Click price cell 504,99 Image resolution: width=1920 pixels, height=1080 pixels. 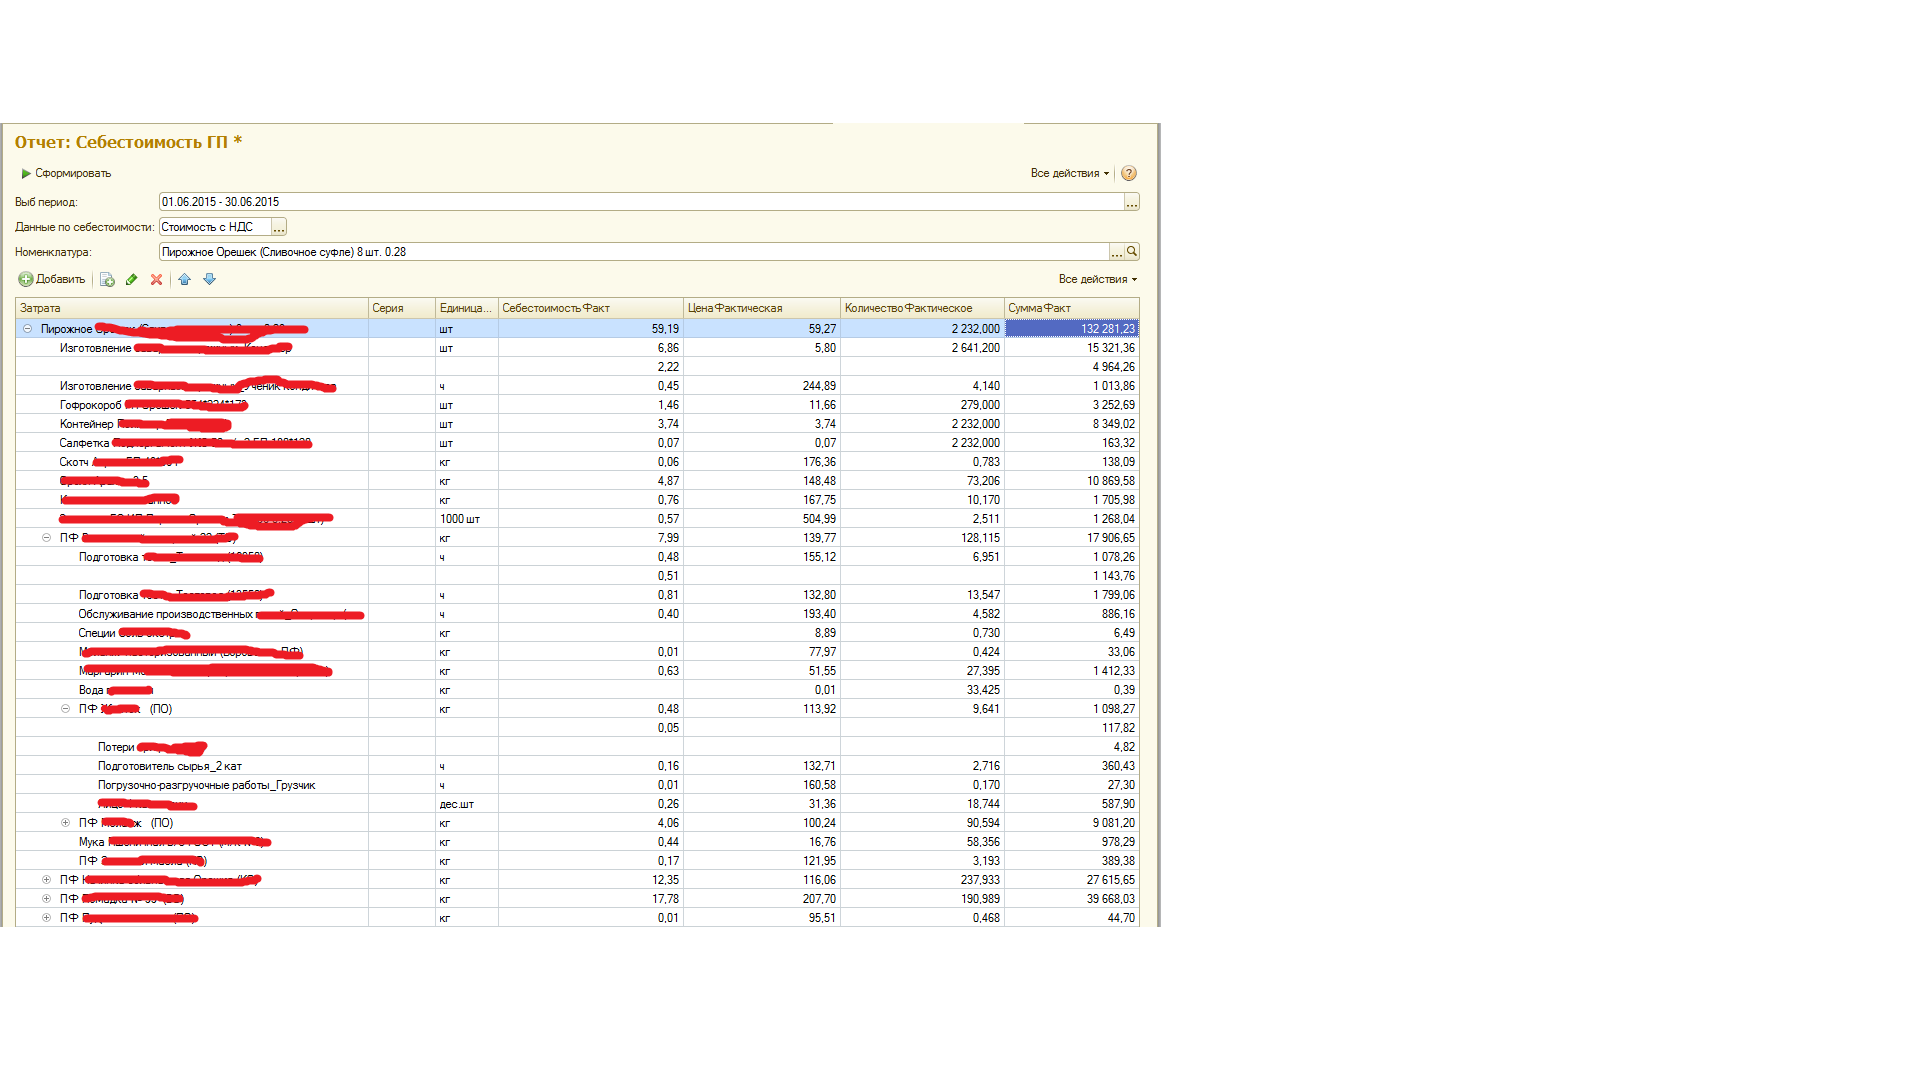762,519
